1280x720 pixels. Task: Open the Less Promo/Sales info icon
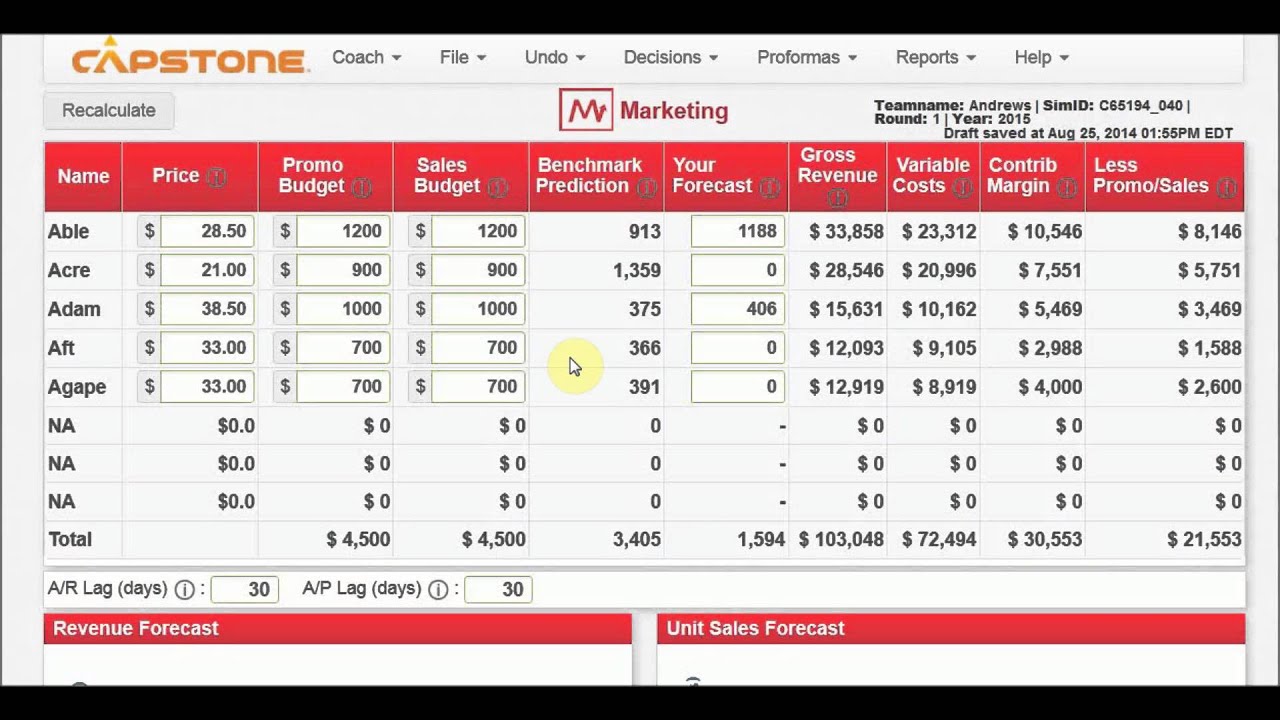[1226, 187]
